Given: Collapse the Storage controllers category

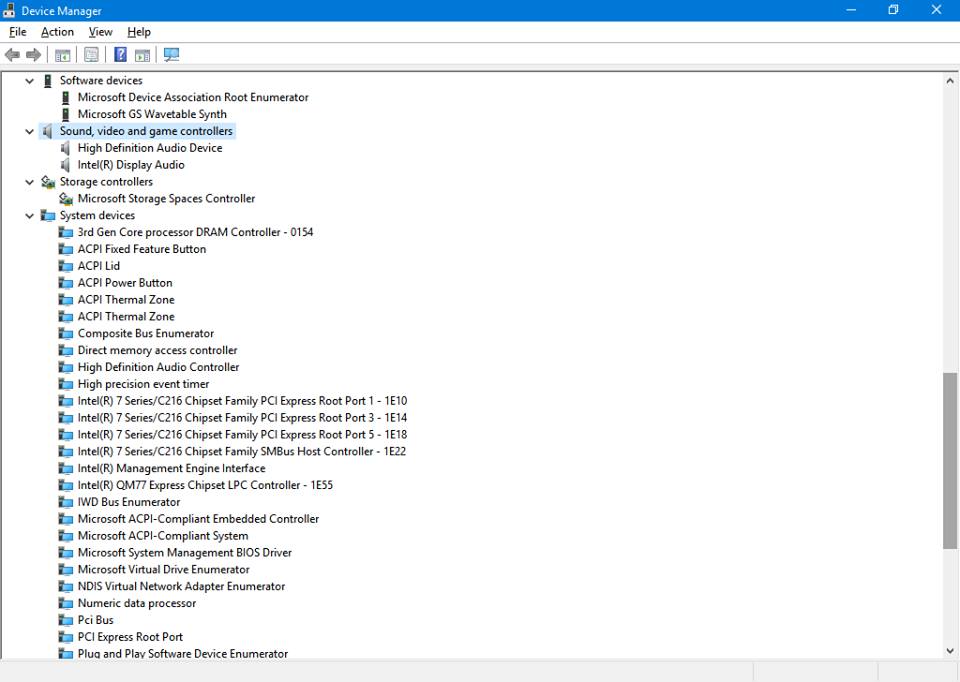Looking at the screenshot, I should [29, 182].
